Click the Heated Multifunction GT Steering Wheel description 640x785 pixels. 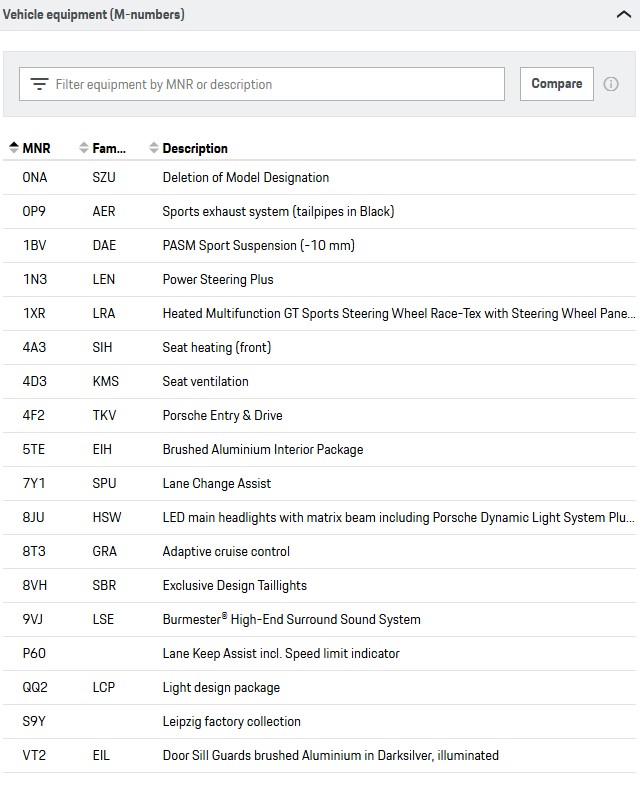pyautogui.click(x=398, y=313)
